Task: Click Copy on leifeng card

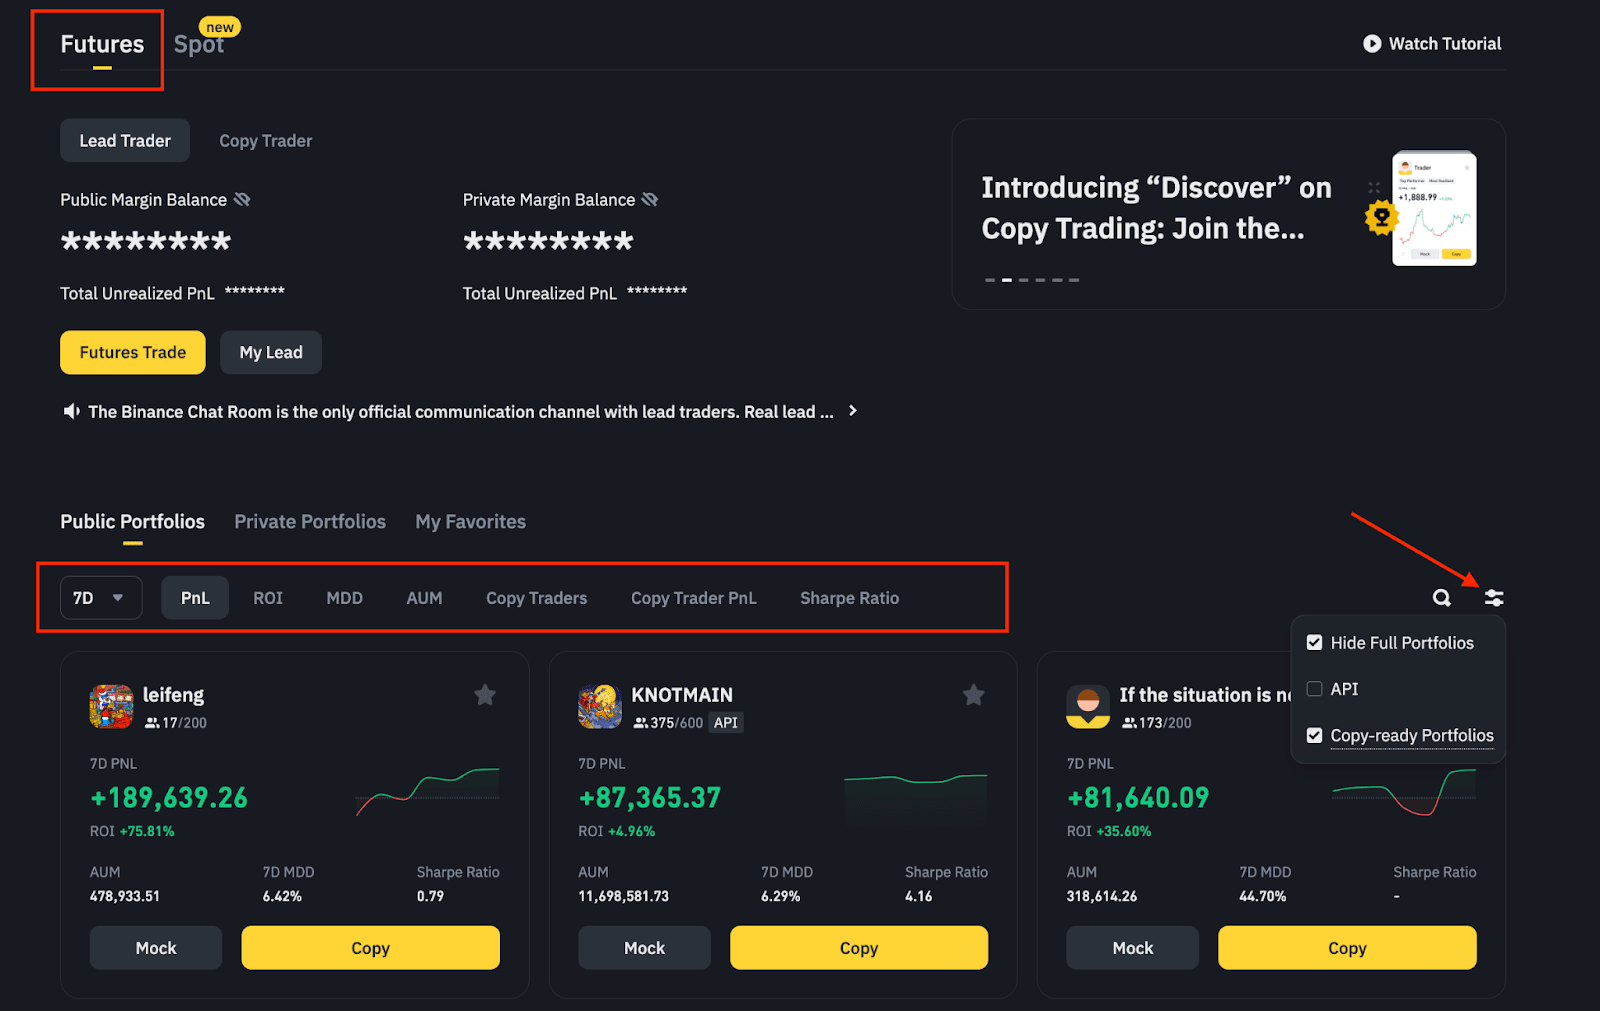Action: (x=371, y=948)
